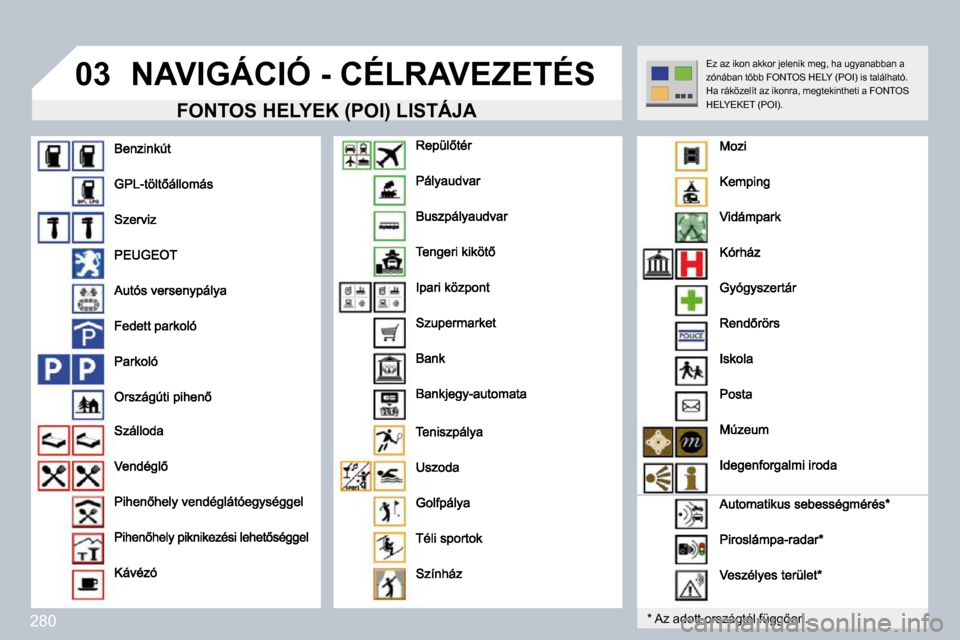Screen dimensions: 960x640
Task: Click the Iskola school children icon
Action: click(x=691, y=371)
